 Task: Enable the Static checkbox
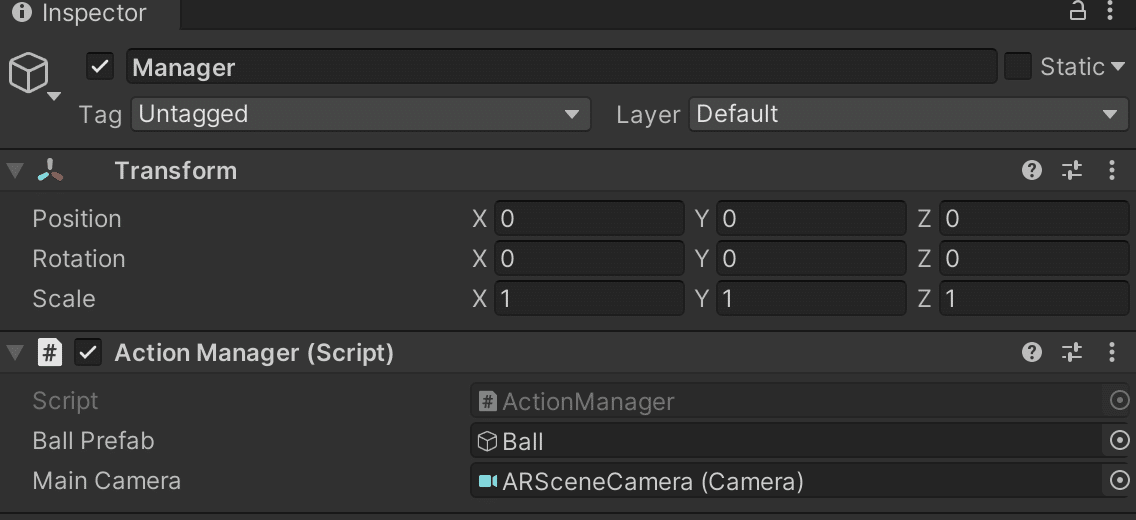point(1018,67)
